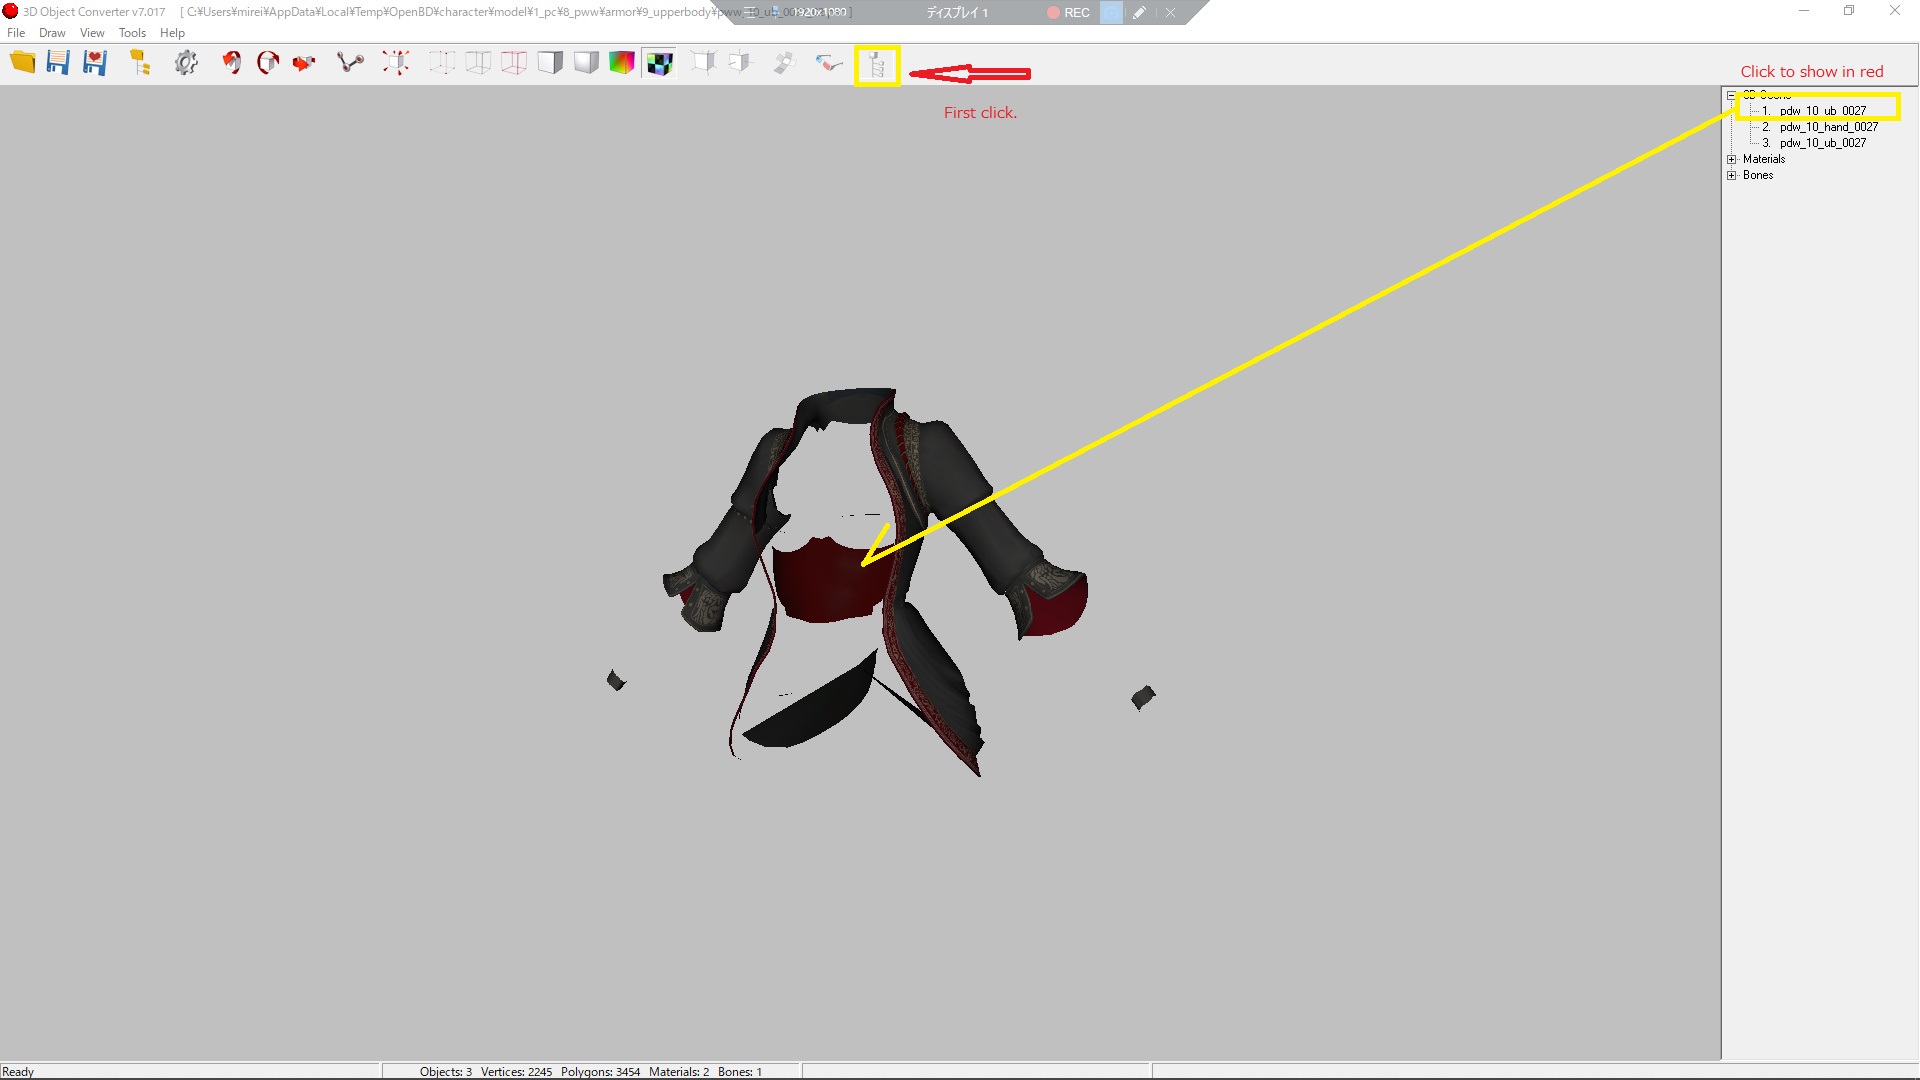
Task: Click the yellow hierarchy tree icon
Action: click(x=140, y=63)
